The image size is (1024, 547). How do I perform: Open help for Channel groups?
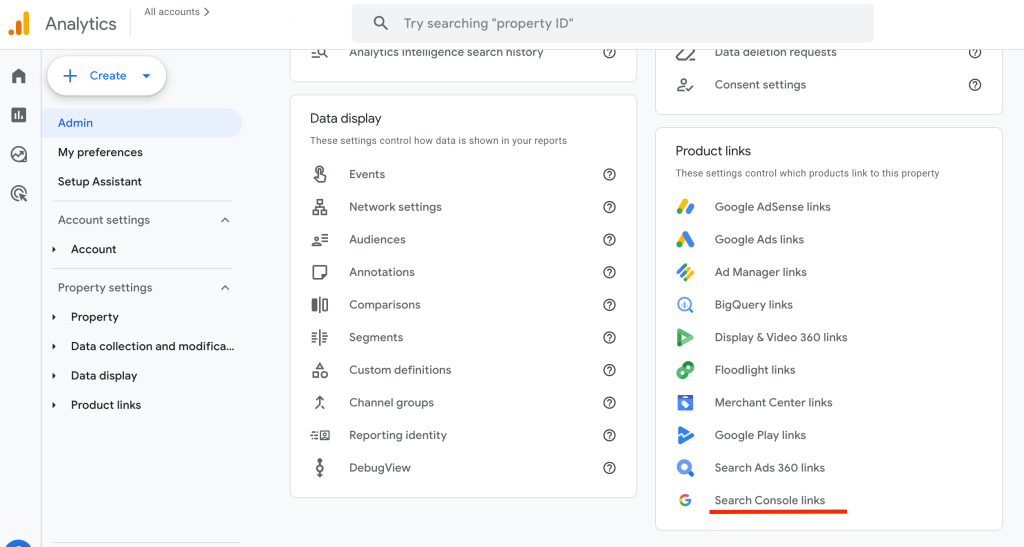click(609, 403)
